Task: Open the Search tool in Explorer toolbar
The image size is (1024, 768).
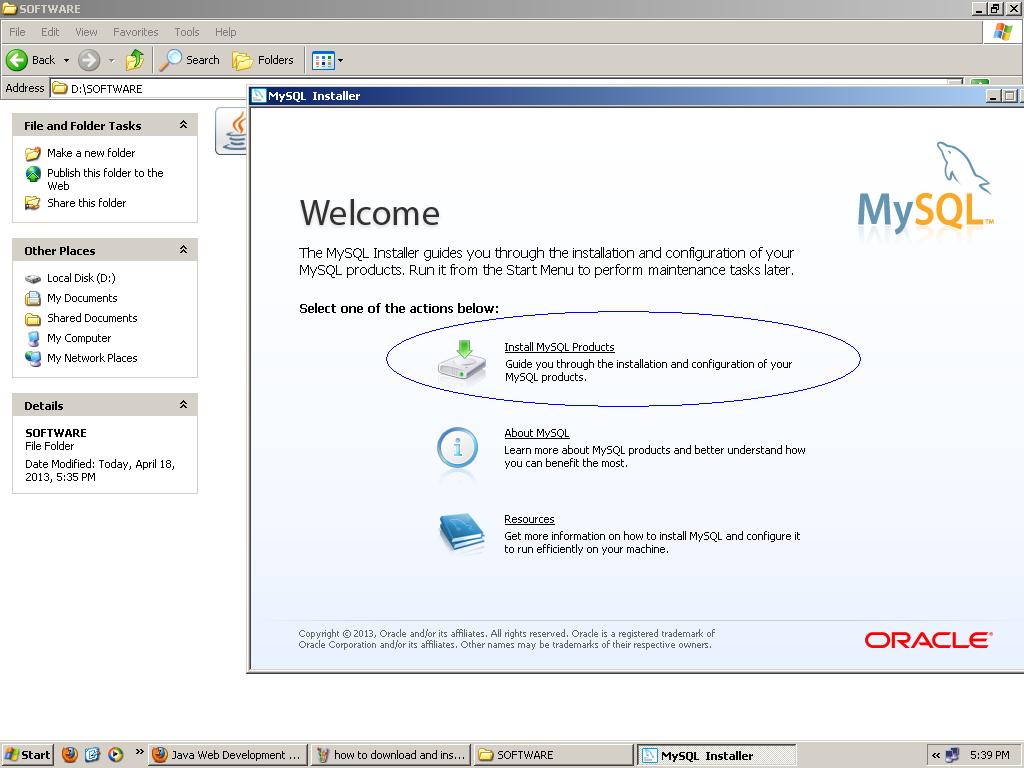Action: coord(189,60)
